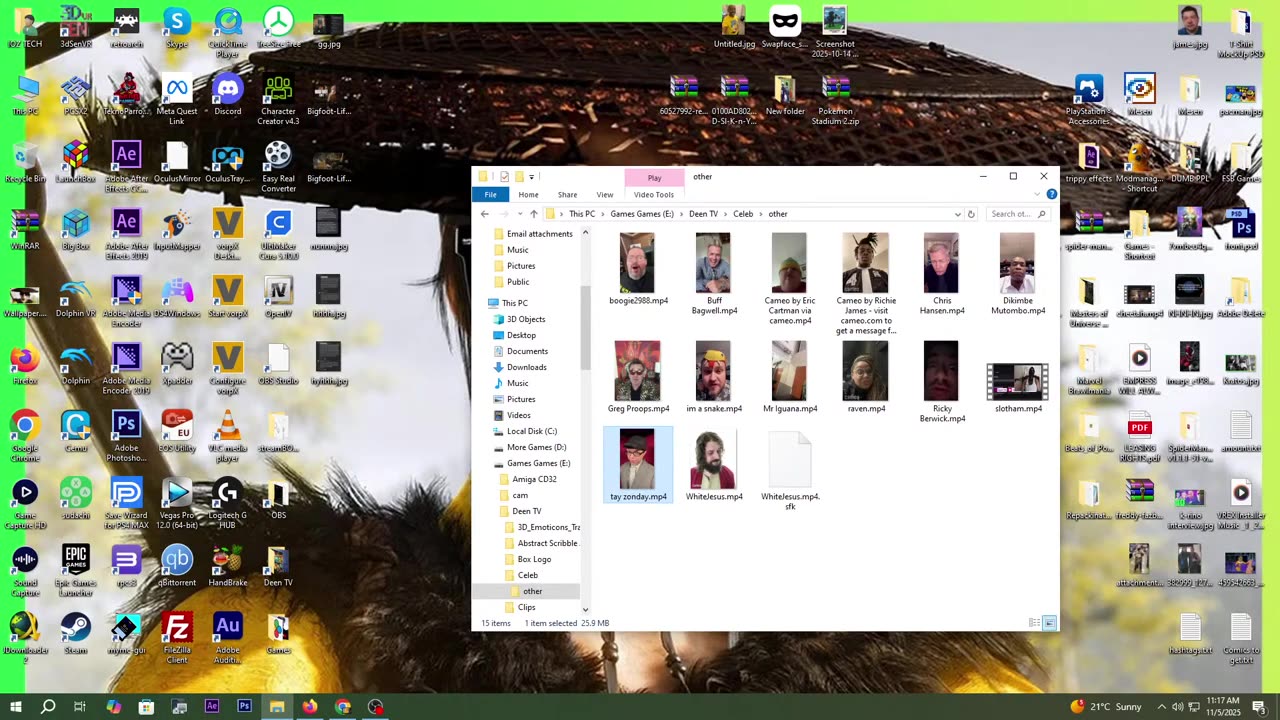
Task: Open the Quick Access Toolbar customize dropdown
Action: (x=531, y=177)
